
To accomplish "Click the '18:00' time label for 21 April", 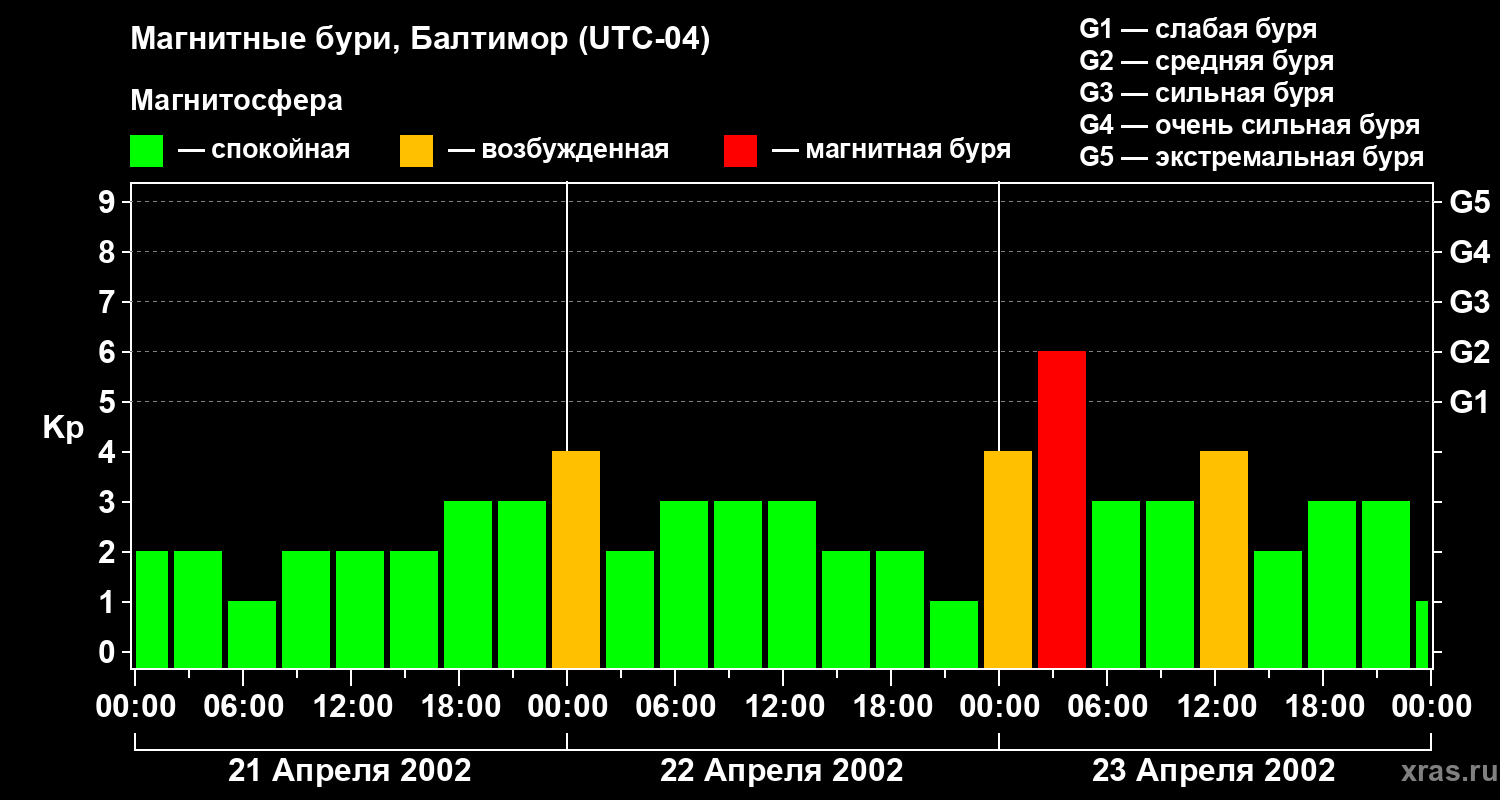I will 460,707.
